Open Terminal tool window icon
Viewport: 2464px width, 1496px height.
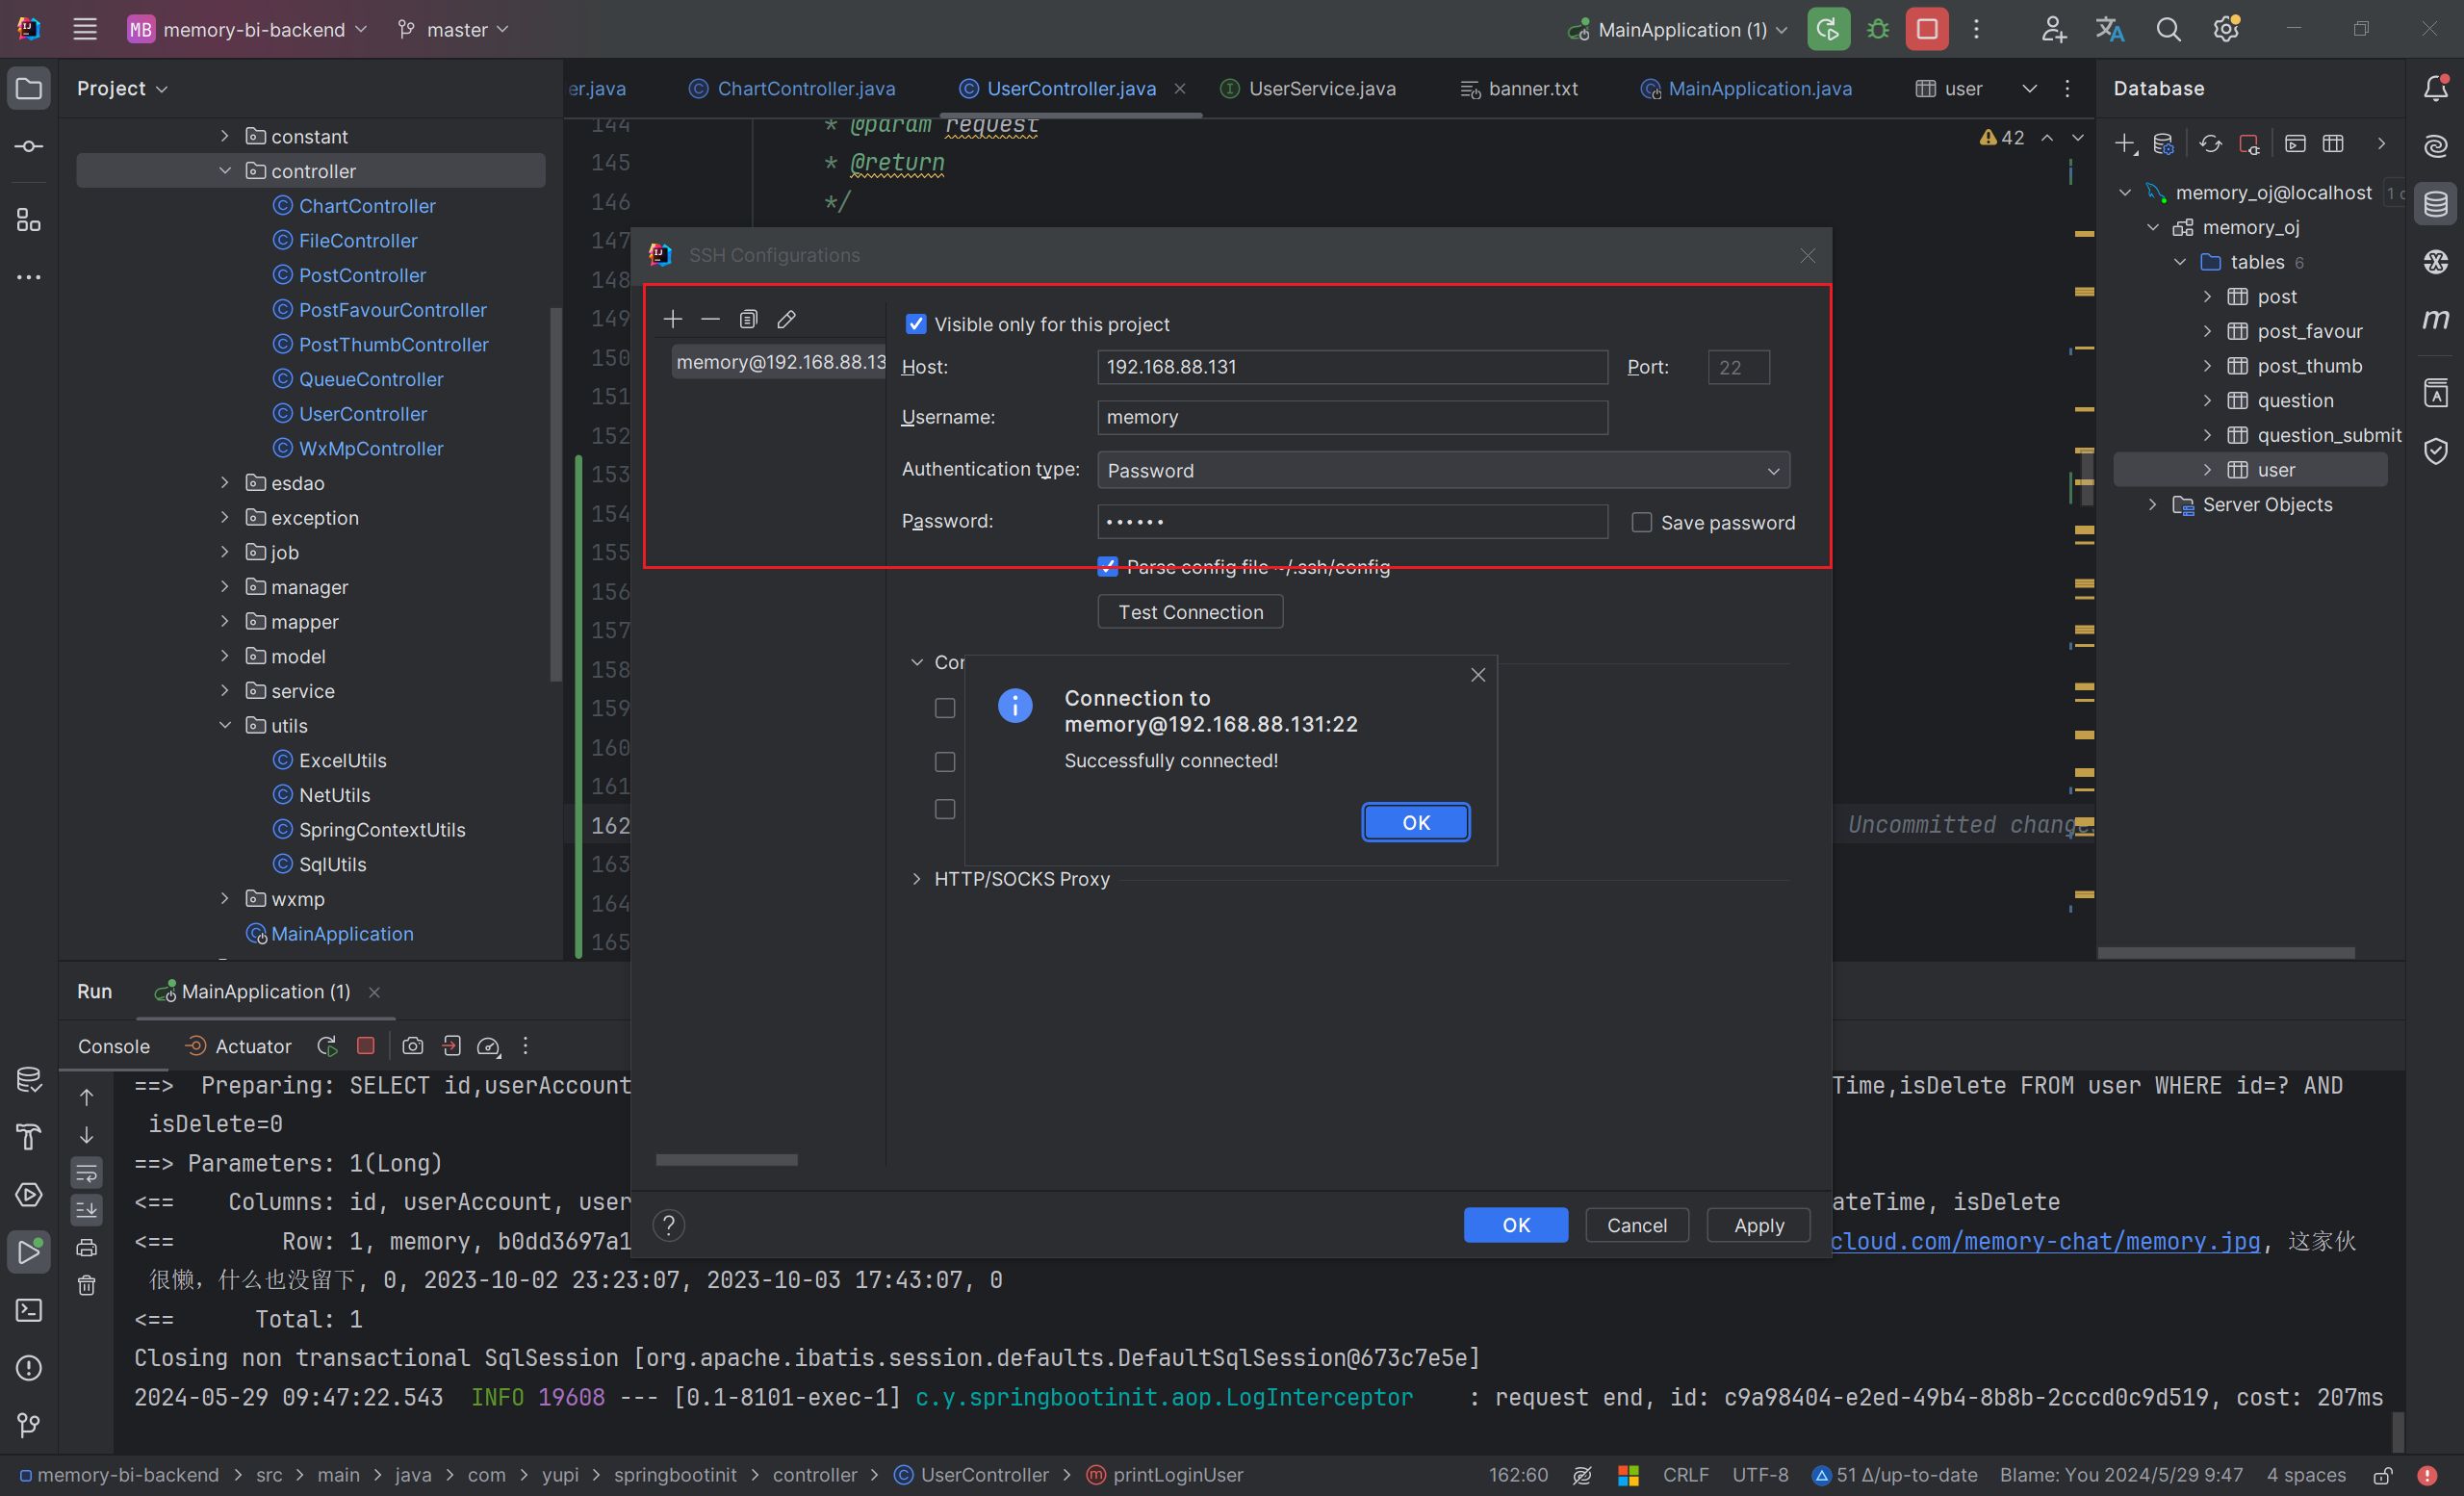click(29, 1309)
